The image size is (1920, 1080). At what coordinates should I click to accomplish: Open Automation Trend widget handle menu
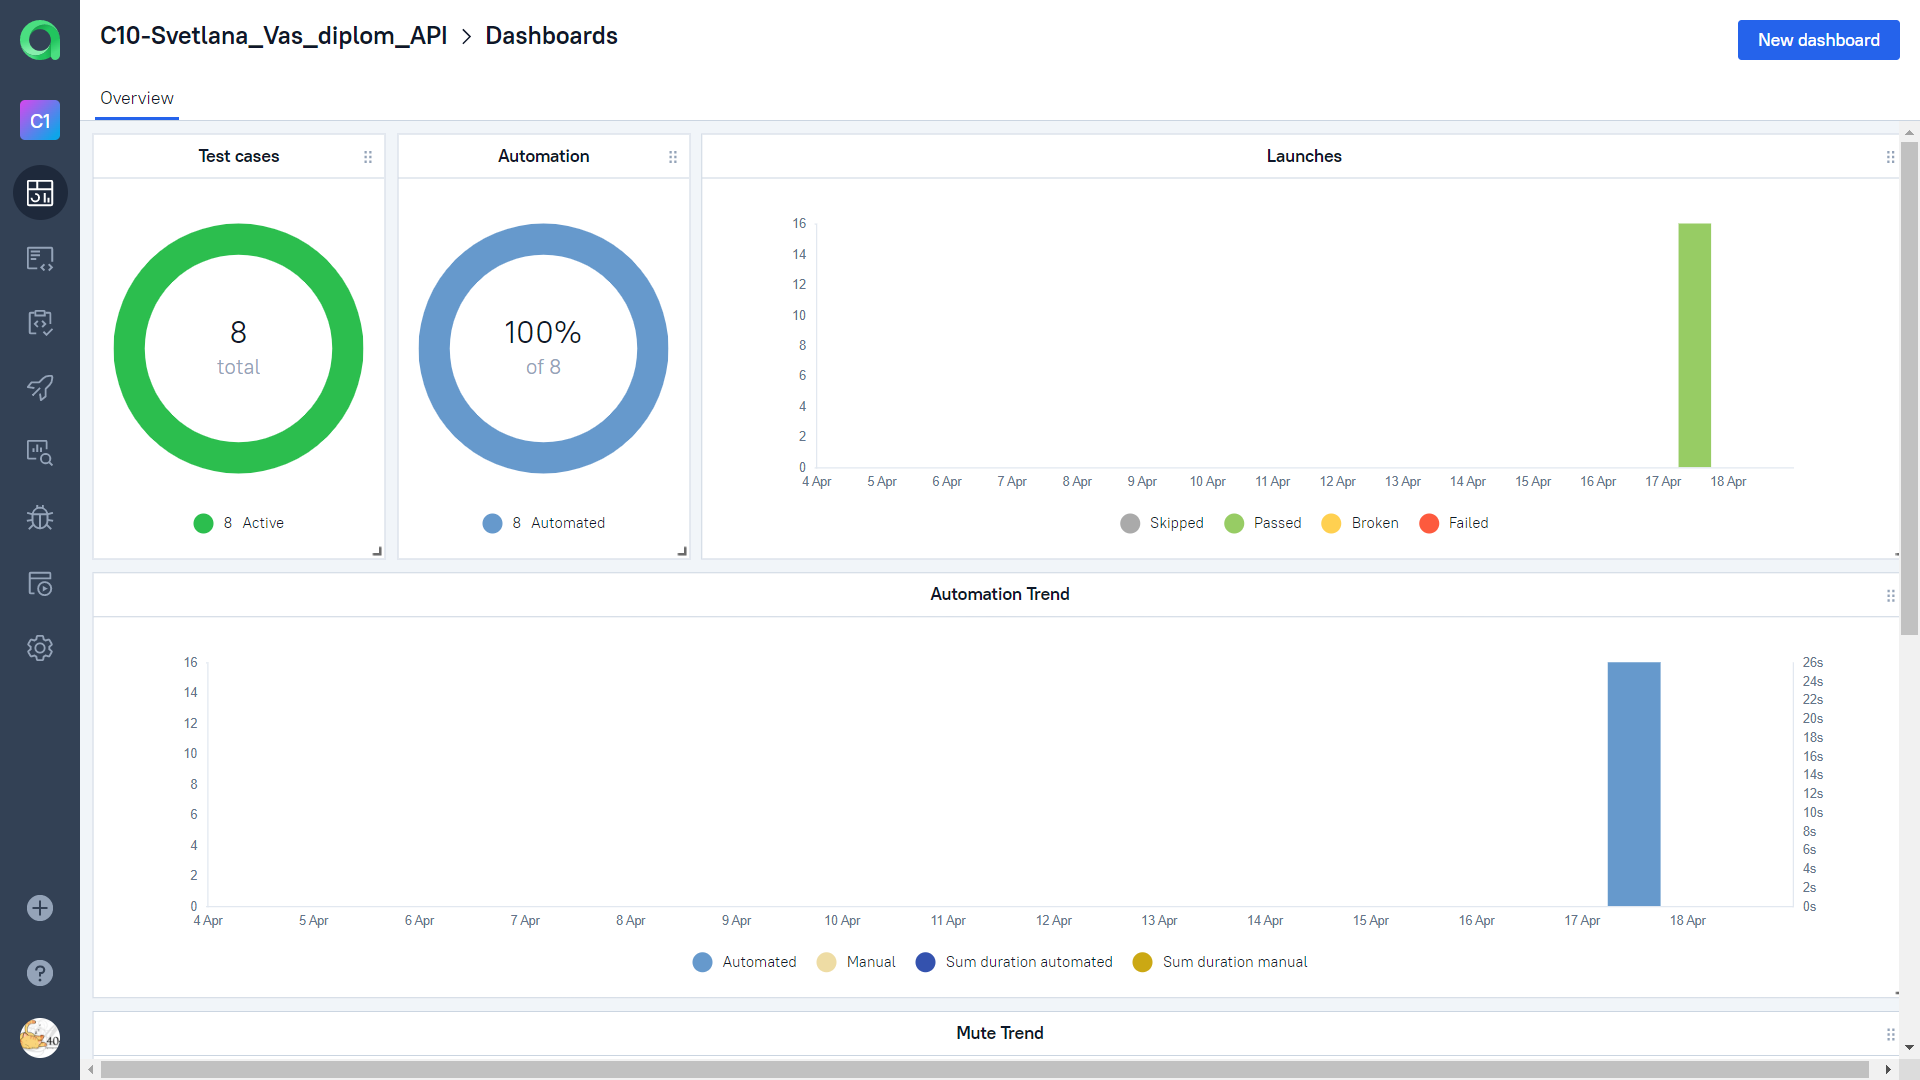[x=1890, y=596]
